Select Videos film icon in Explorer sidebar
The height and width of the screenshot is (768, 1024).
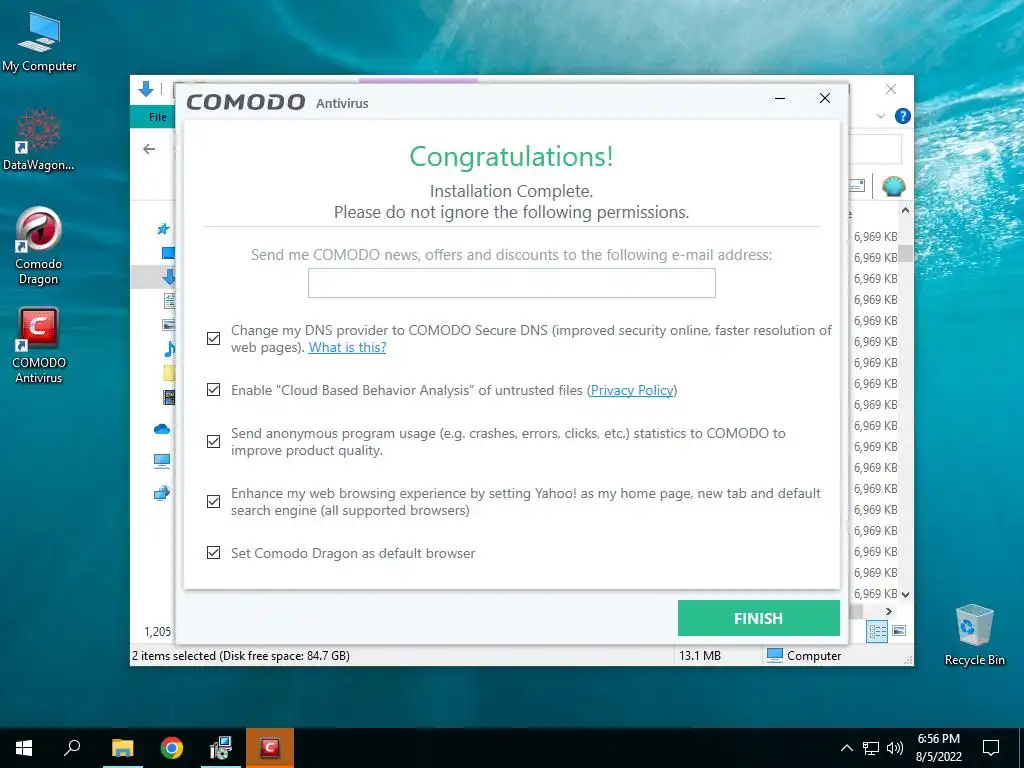169,396
